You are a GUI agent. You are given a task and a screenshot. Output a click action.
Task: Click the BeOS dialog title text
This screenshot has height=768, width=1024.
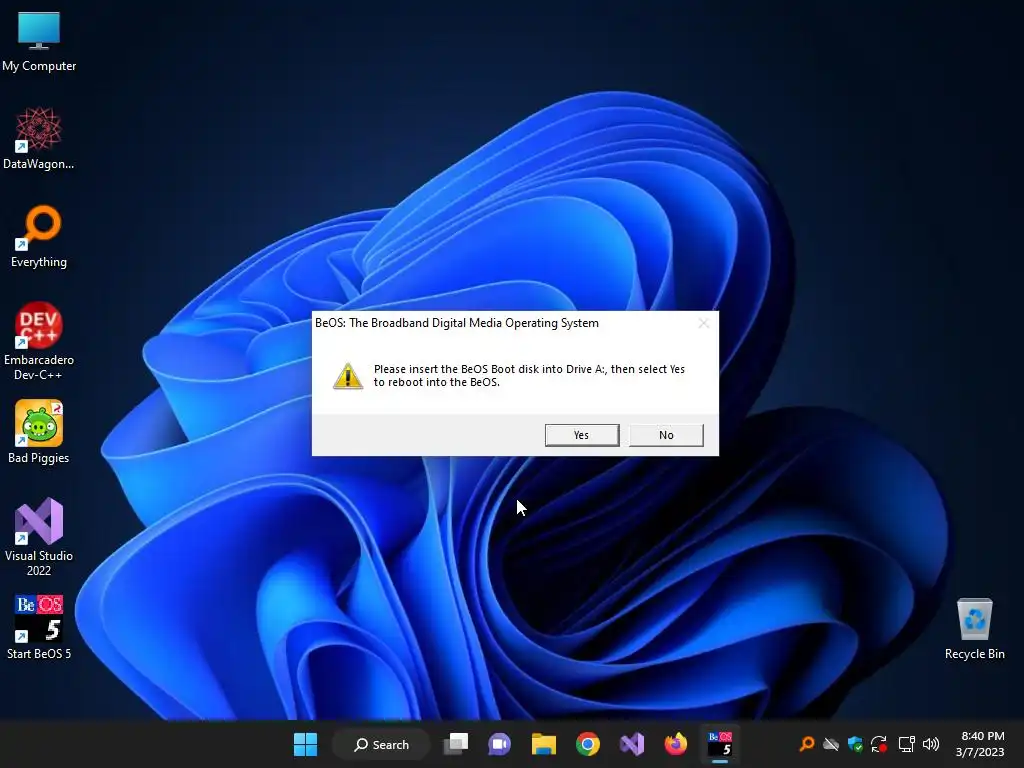pyautogui.click(x=456, y=323)
